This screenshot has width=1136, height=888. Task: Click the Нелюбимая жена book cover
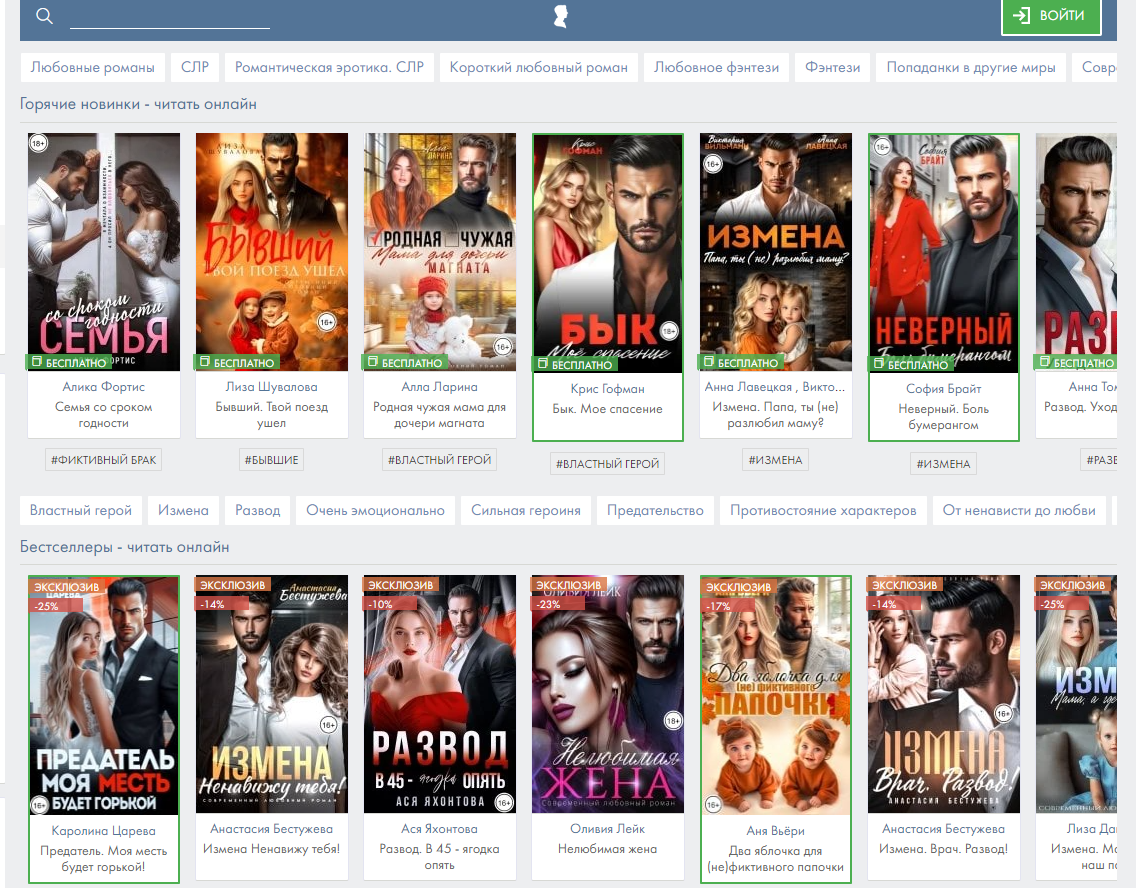coord(608,694)
